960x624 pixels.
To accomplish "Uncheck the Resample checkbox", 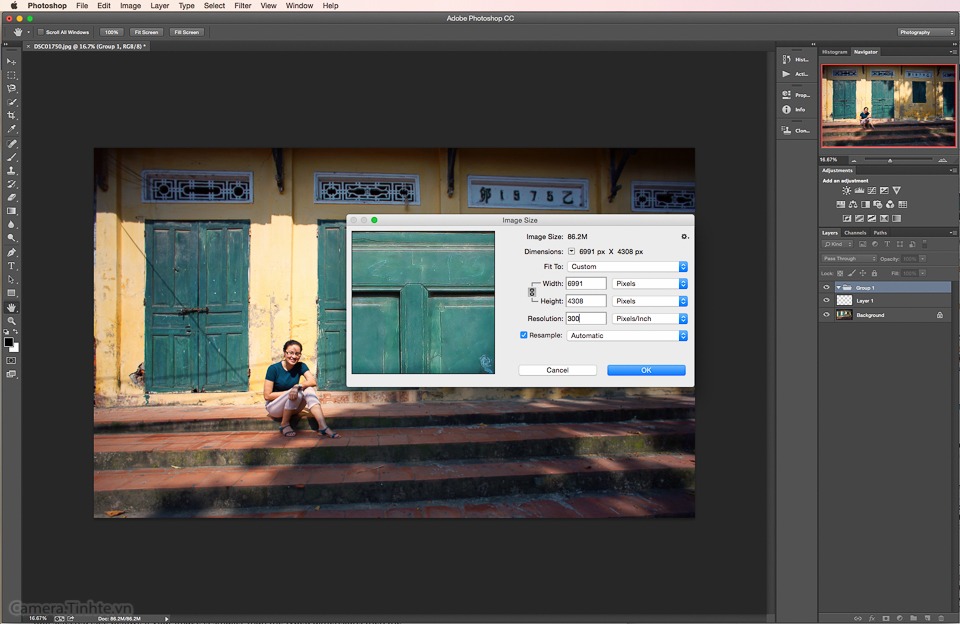I will pos(524,335).
